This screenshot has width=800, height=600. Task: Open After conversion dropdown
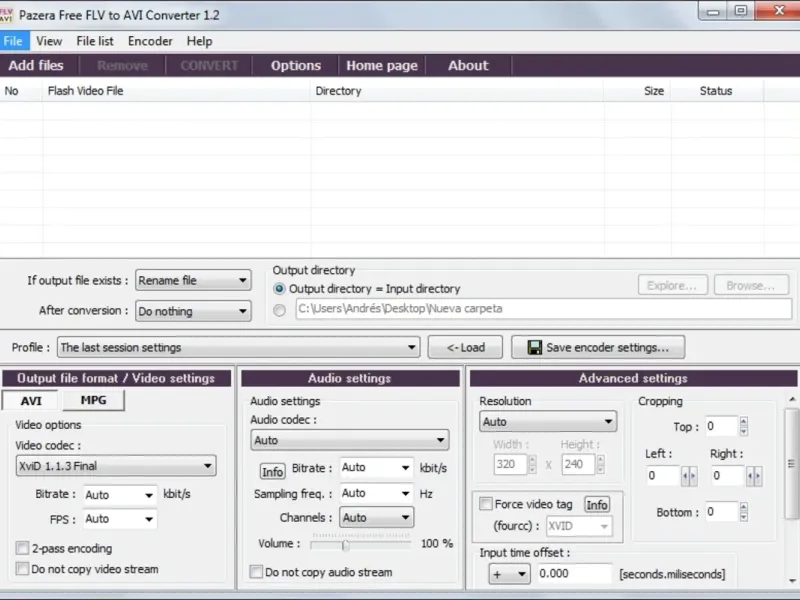click(x=193, y=311)
